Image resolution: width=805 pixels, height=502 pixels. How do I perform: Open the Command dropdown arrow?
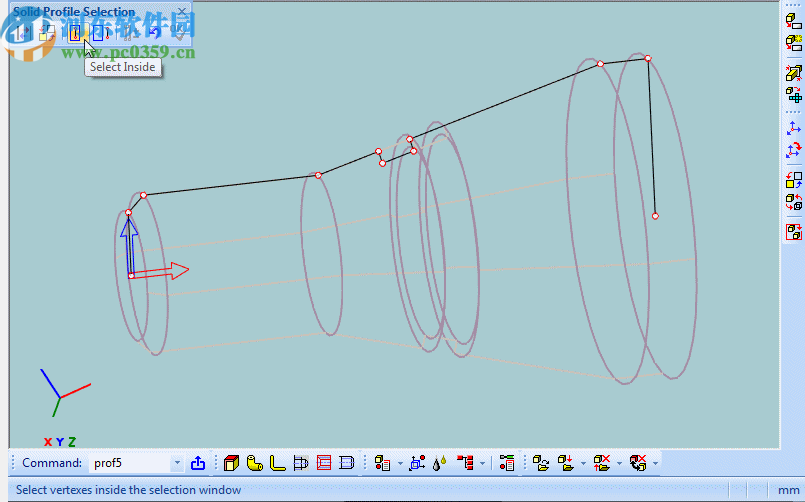tap(177, 463)
